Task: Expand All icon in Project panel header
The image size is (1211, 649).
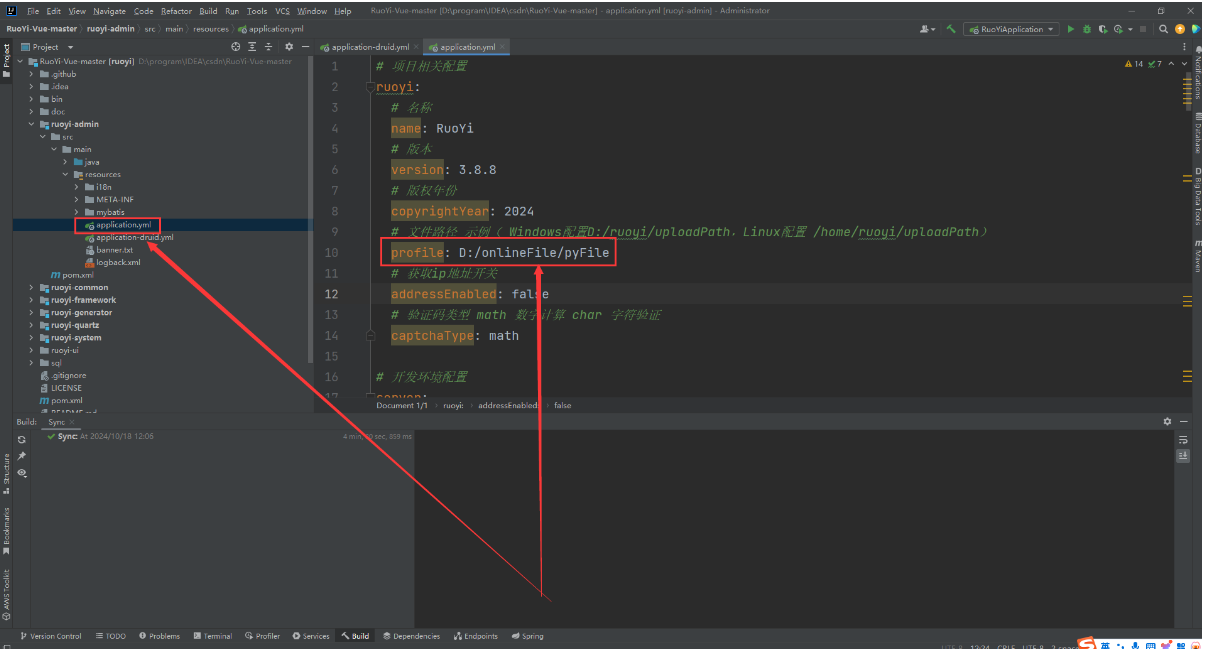Action: click(x=252, y=47)
